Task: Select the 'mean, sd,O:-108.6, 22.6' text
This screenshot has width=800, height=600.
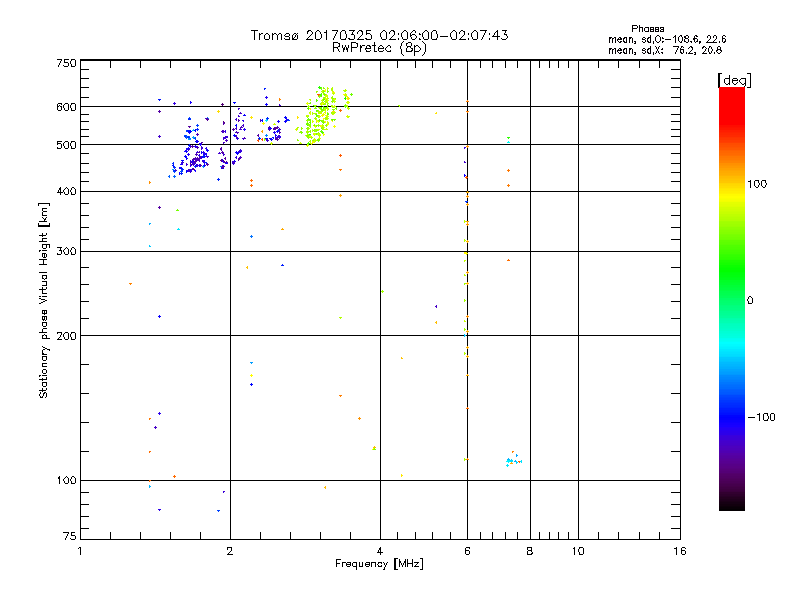Action: pos(667,39)
